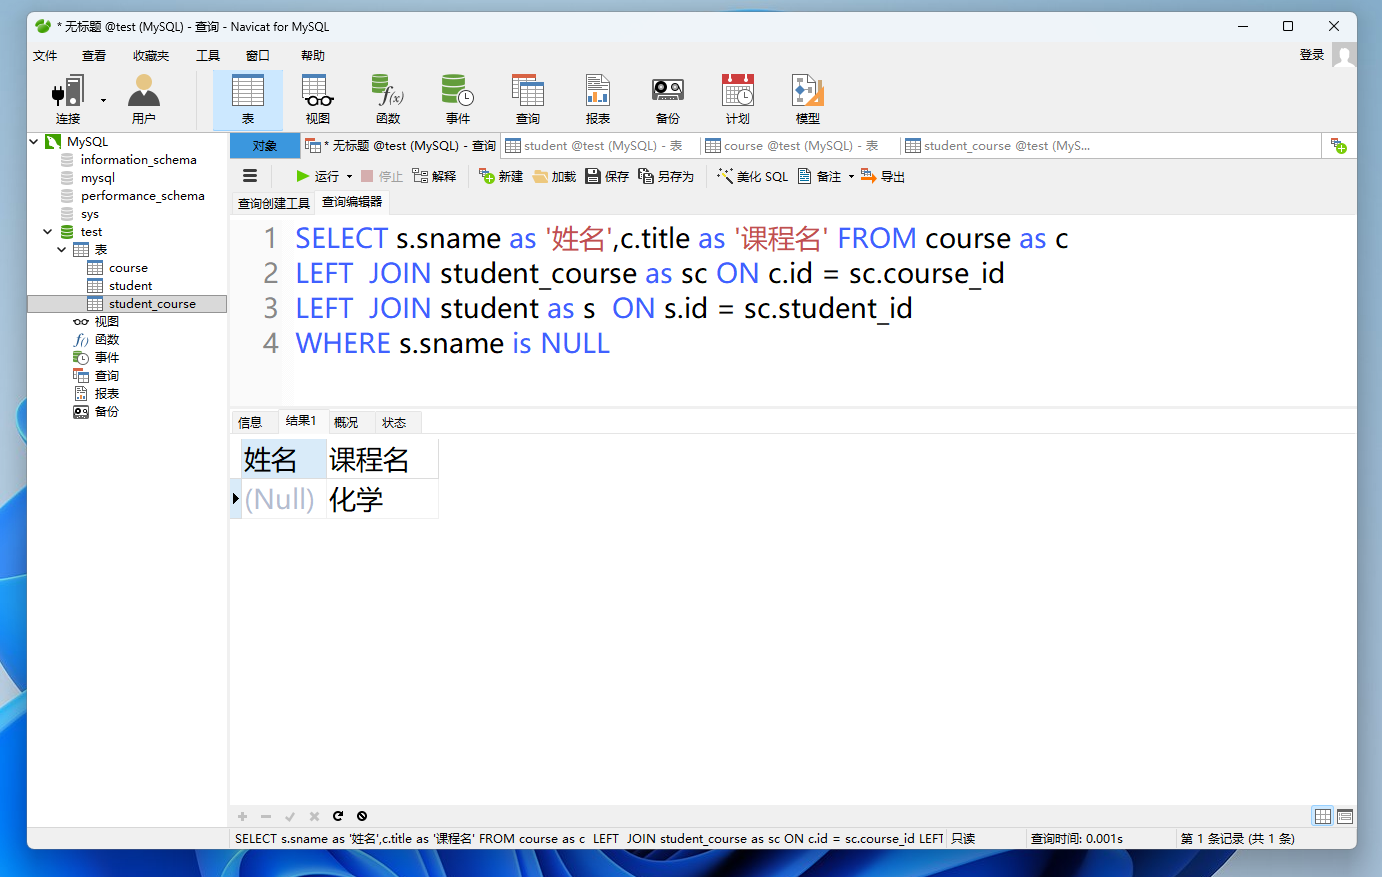This screenshot has width=1382, height=877.
Task: Open the 收藏夹 menu
Action: 151,56
